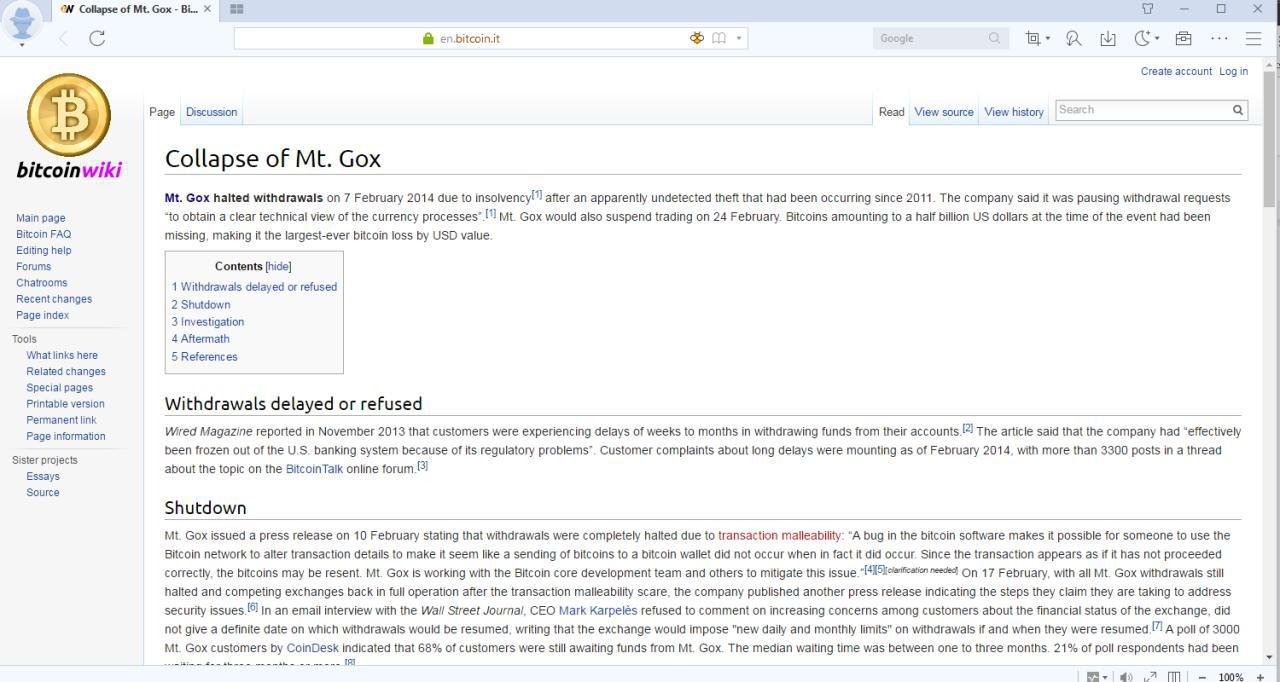1280x682 pixels.
Task: Open Special pages link
Action: point(59,388)
